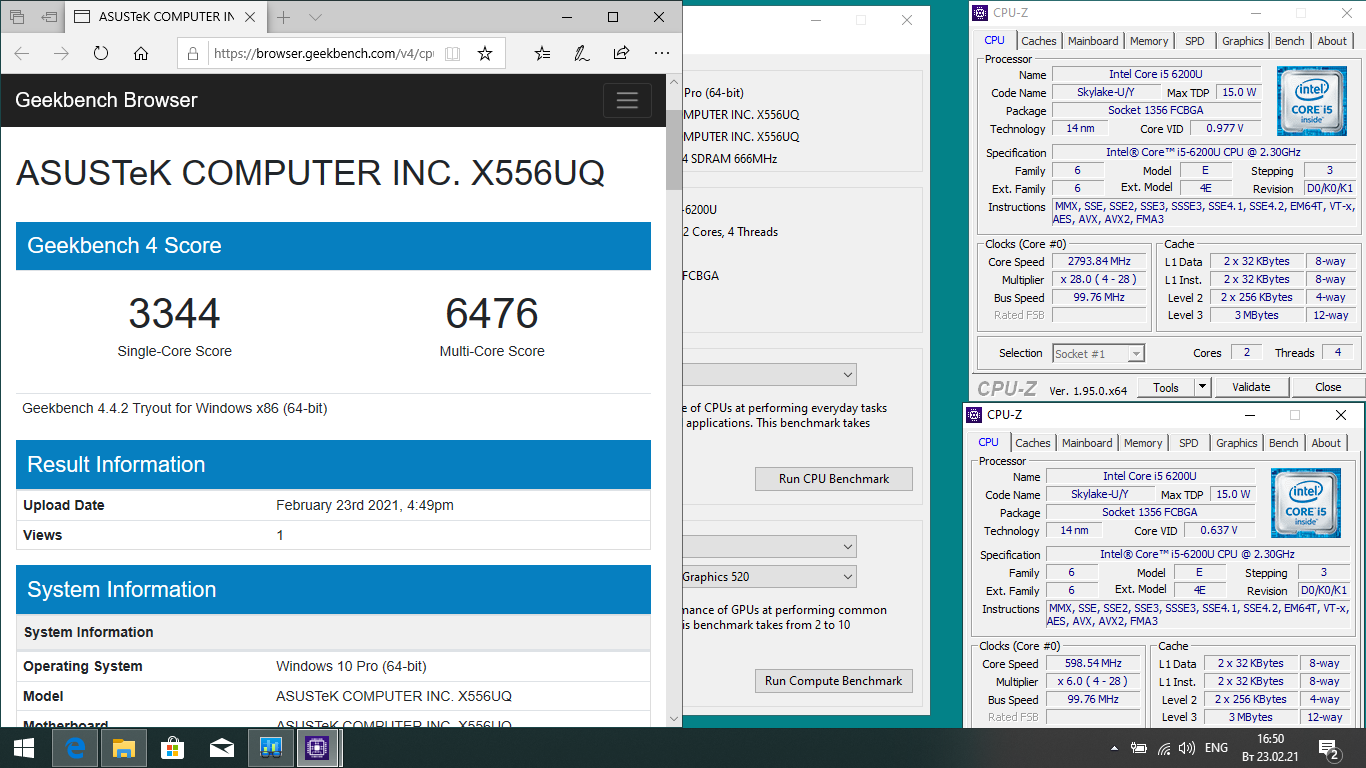This screenshot has width=1366, height=768.
Task: Switch to Geekbench app on taskbar
Action: click(x=270, y=747)
